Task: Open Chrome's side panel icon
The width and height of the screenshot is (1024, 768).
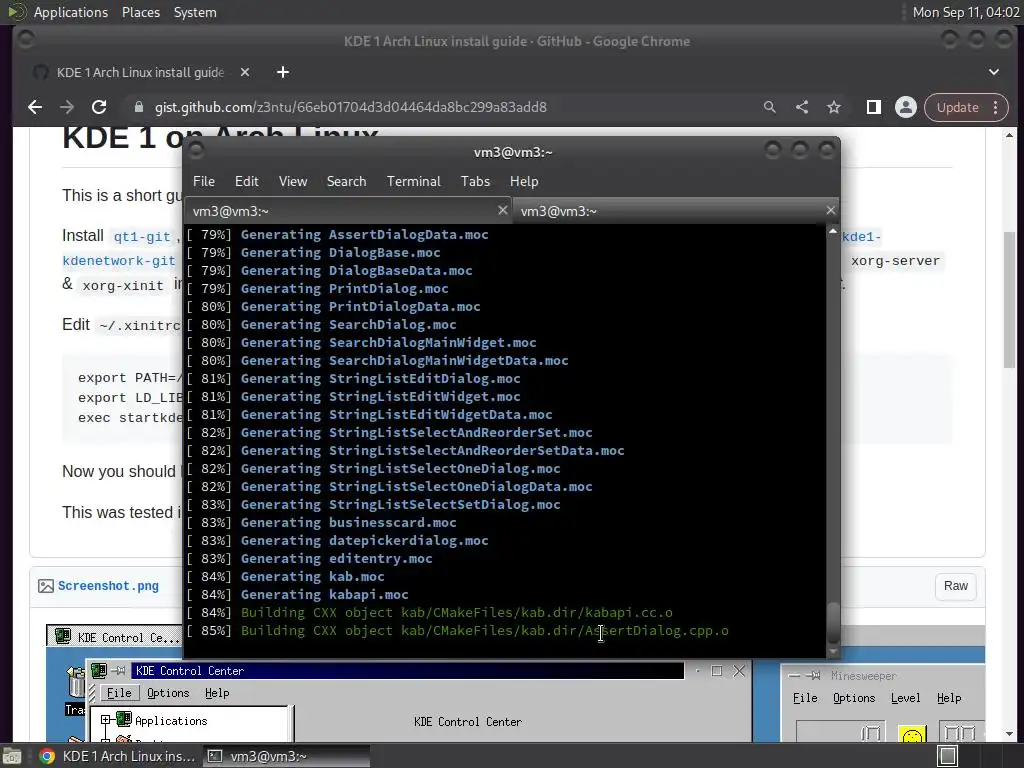Action: point(874,107)
